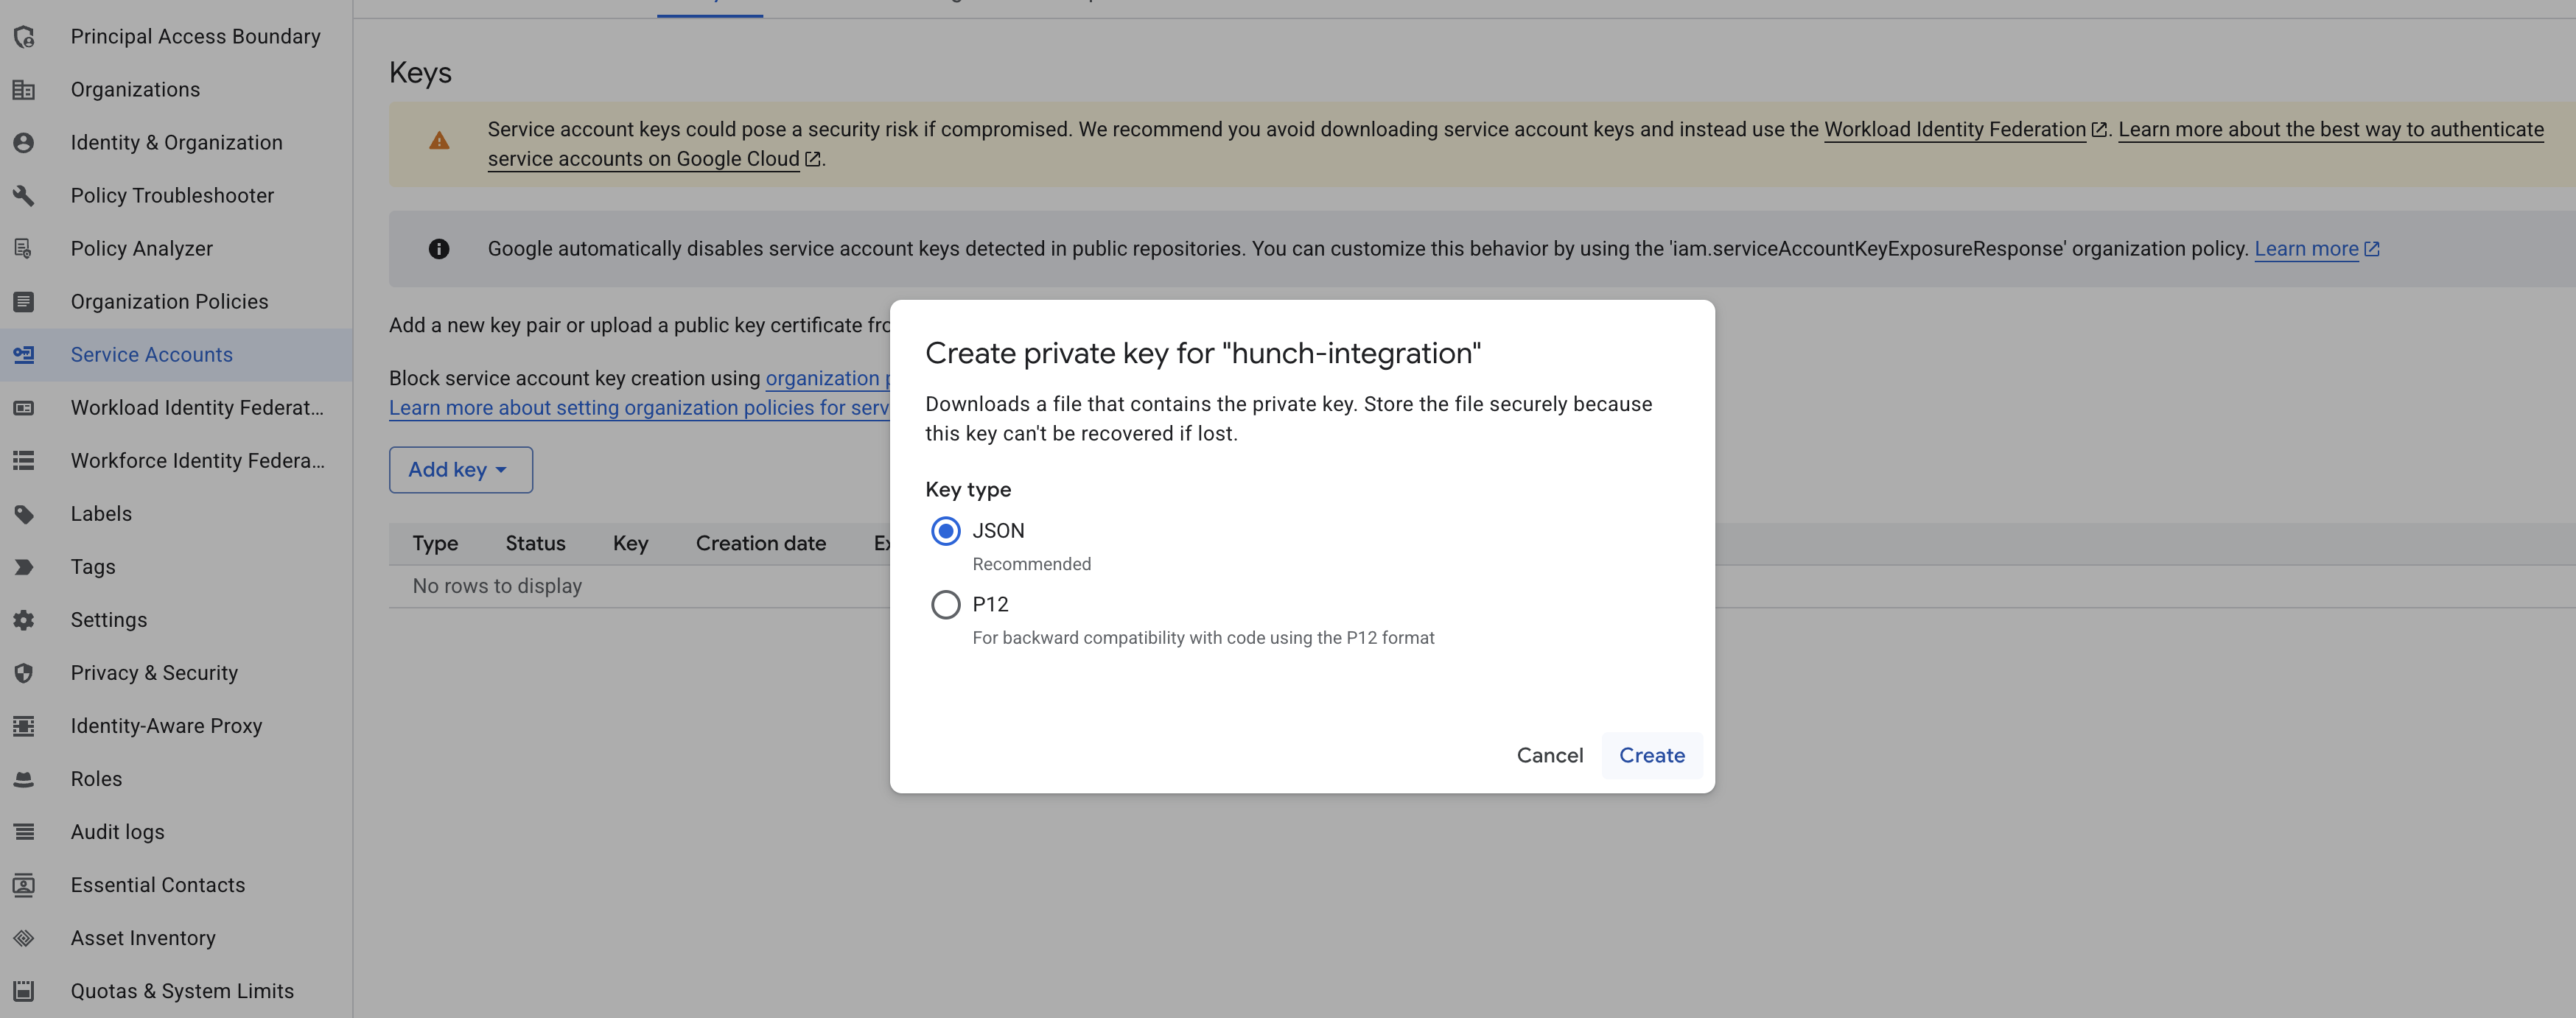Click the Creation date column header
Image resolution: width=2576 pixels, height=1018 pixels.
[760, 543]
